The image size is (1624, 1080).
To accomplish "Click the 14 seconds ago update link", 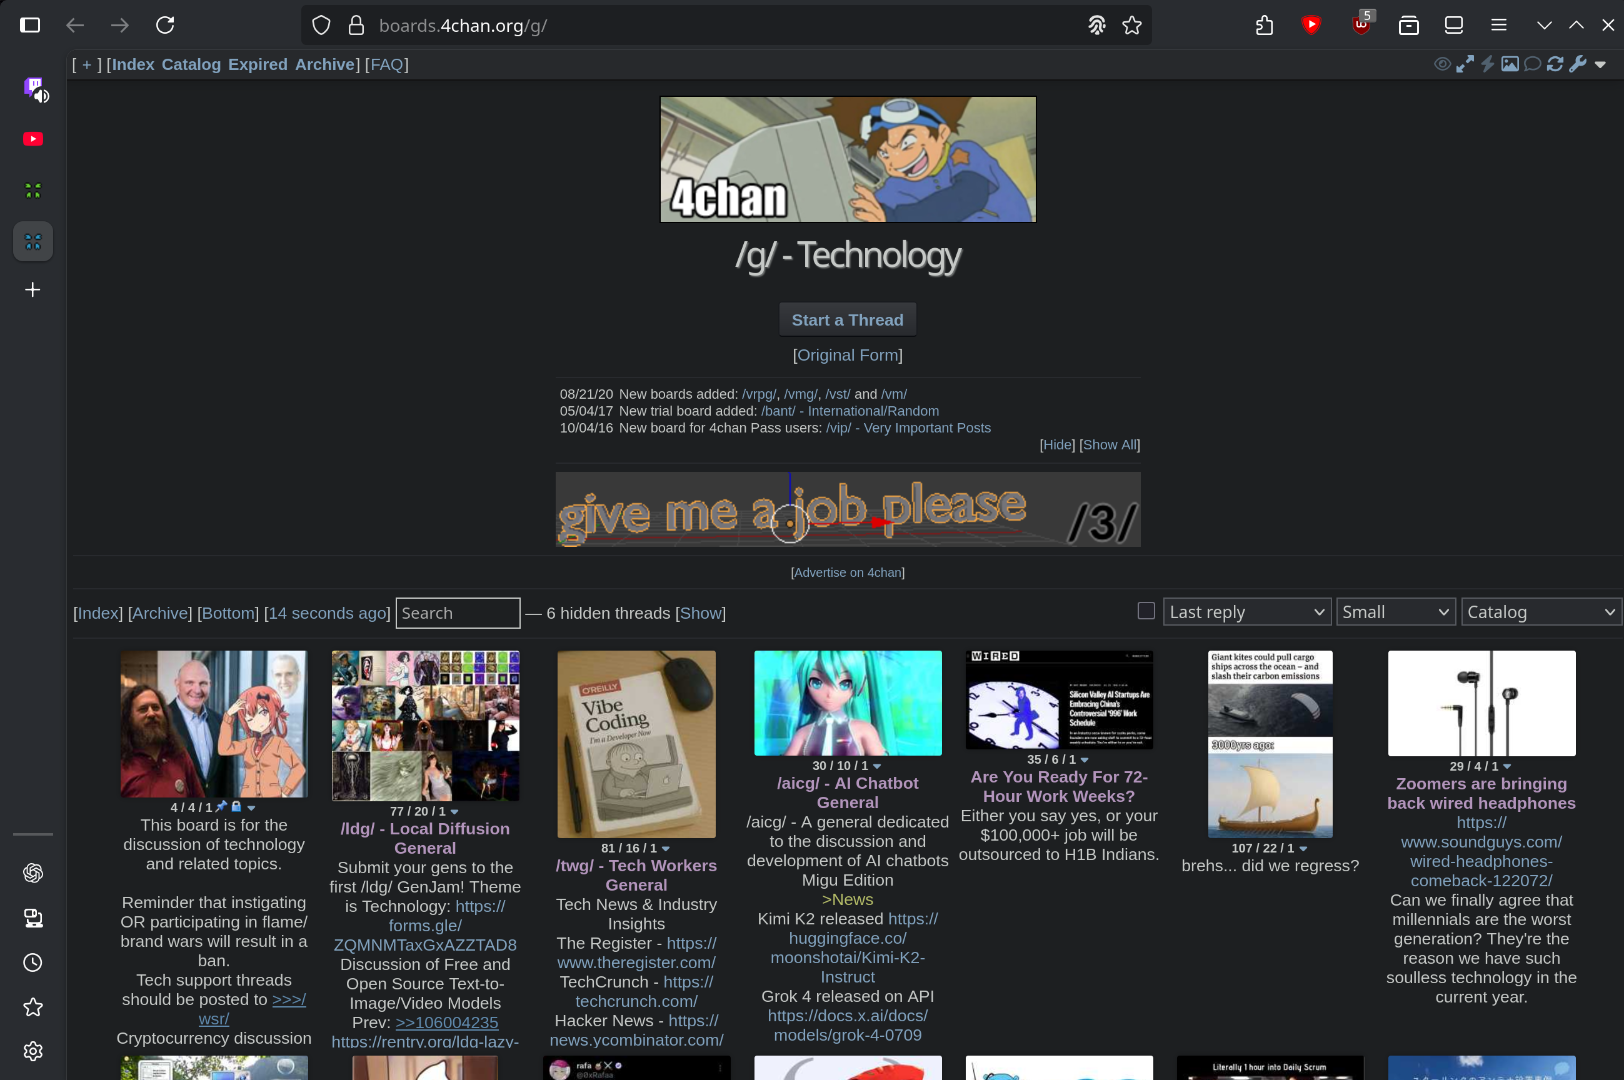I will coord(327,613).
